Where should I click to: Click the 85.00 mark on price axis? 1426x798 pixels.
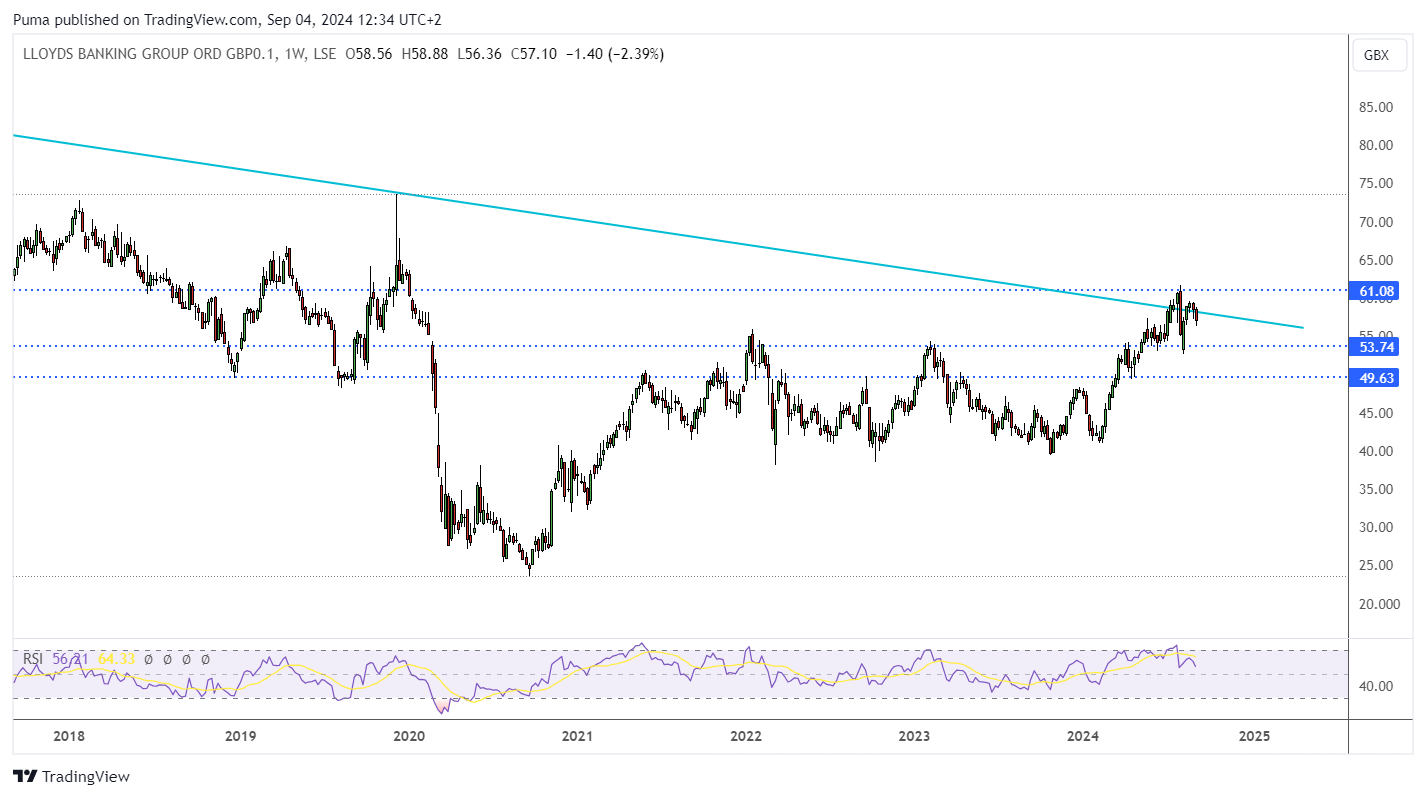(1376, 107)
